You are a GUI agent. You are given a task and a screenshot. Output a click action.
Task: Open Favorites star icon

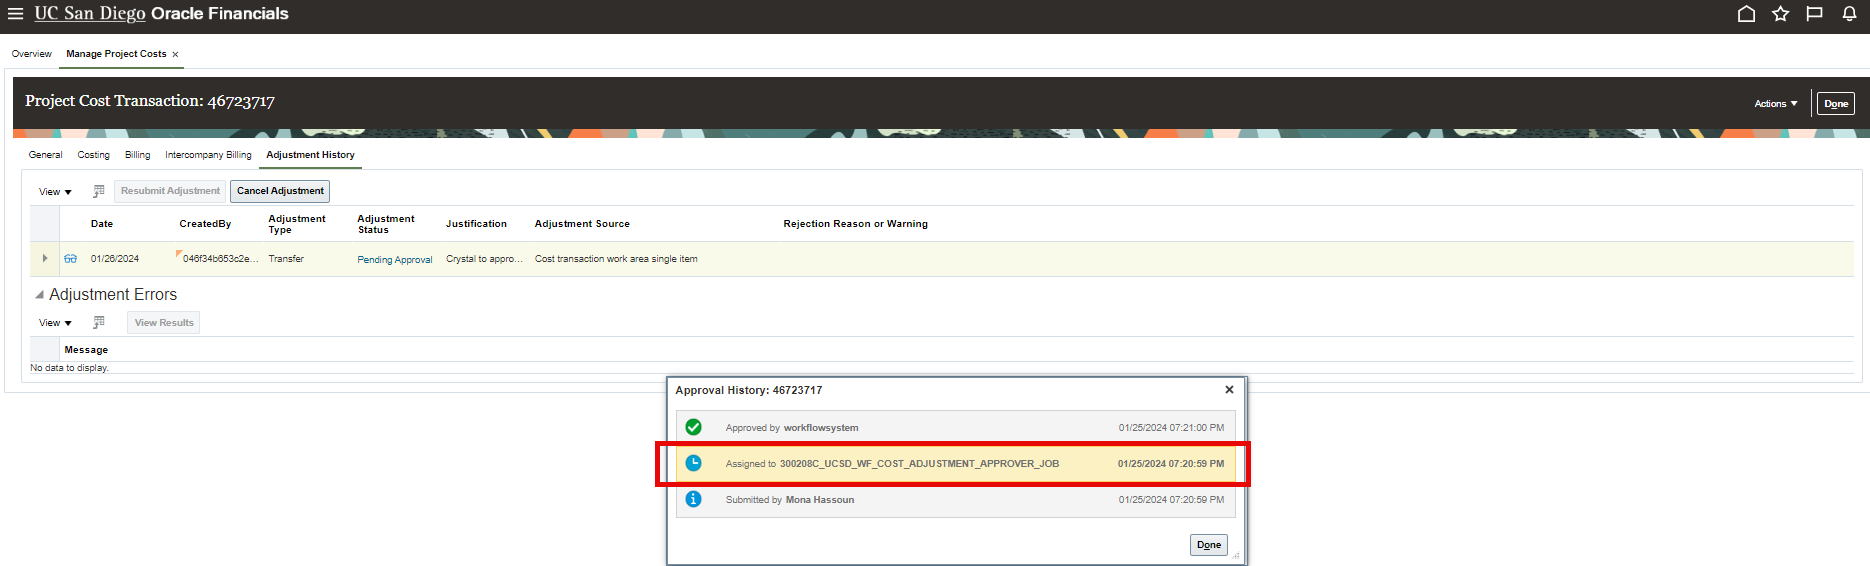1780,14
